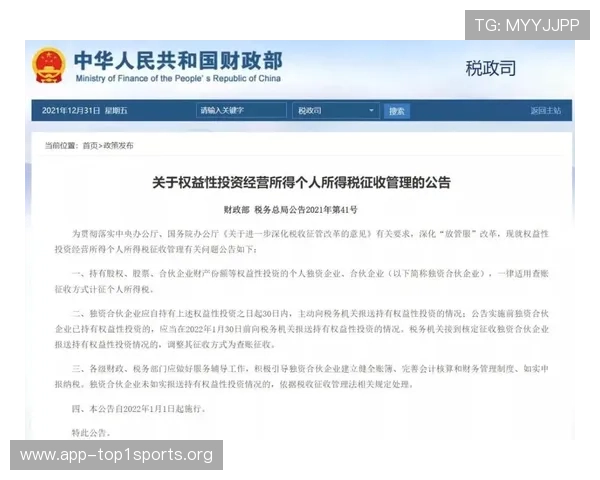The width and height of the screenshot is (600, 480).
Task: Open the 税政司 department dropdown
Action: [336, 111]
